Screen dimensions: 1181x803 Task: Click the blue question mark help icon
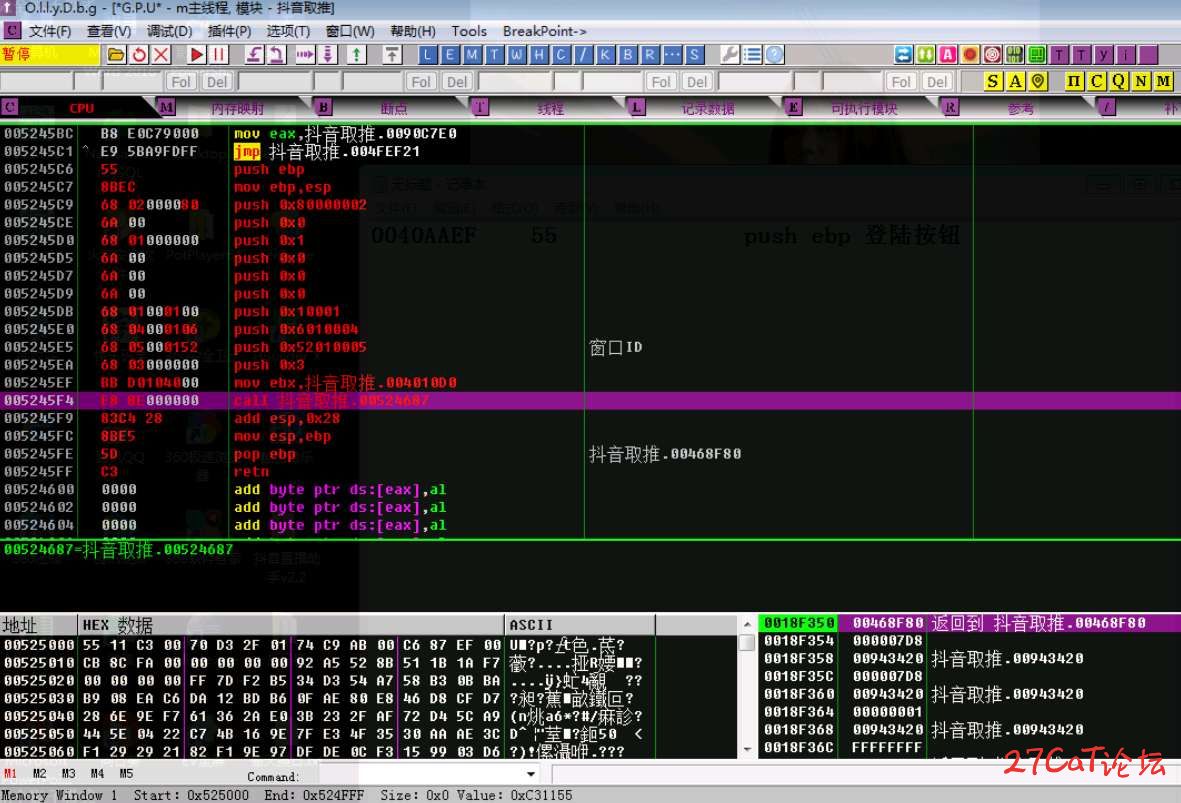point(774,54)
